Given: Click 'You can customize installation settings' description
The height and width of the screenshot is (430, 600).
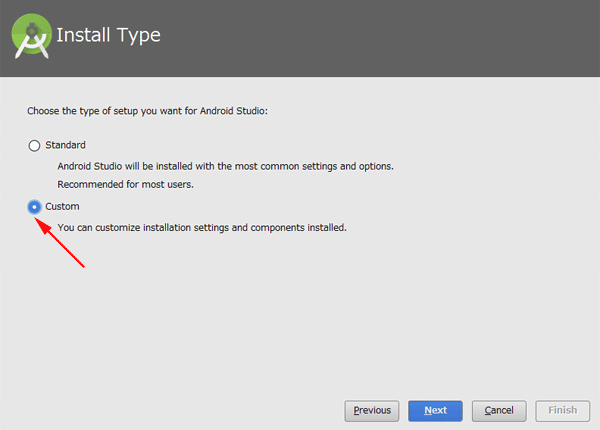Looking at the screenshot, I should point(202,228).
